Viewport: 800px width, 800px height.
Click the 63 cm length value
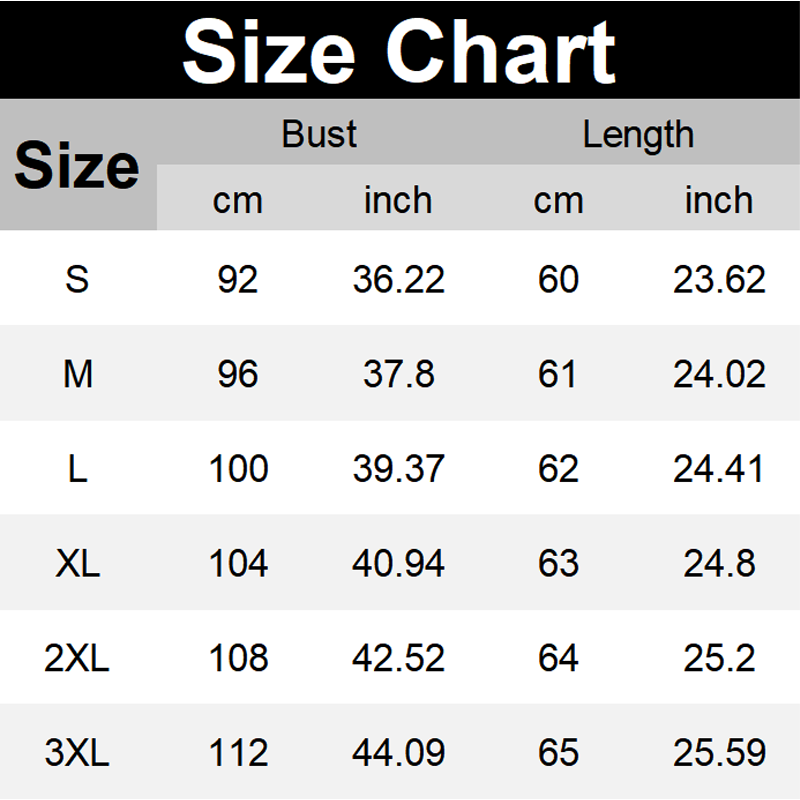pos(558,564)
